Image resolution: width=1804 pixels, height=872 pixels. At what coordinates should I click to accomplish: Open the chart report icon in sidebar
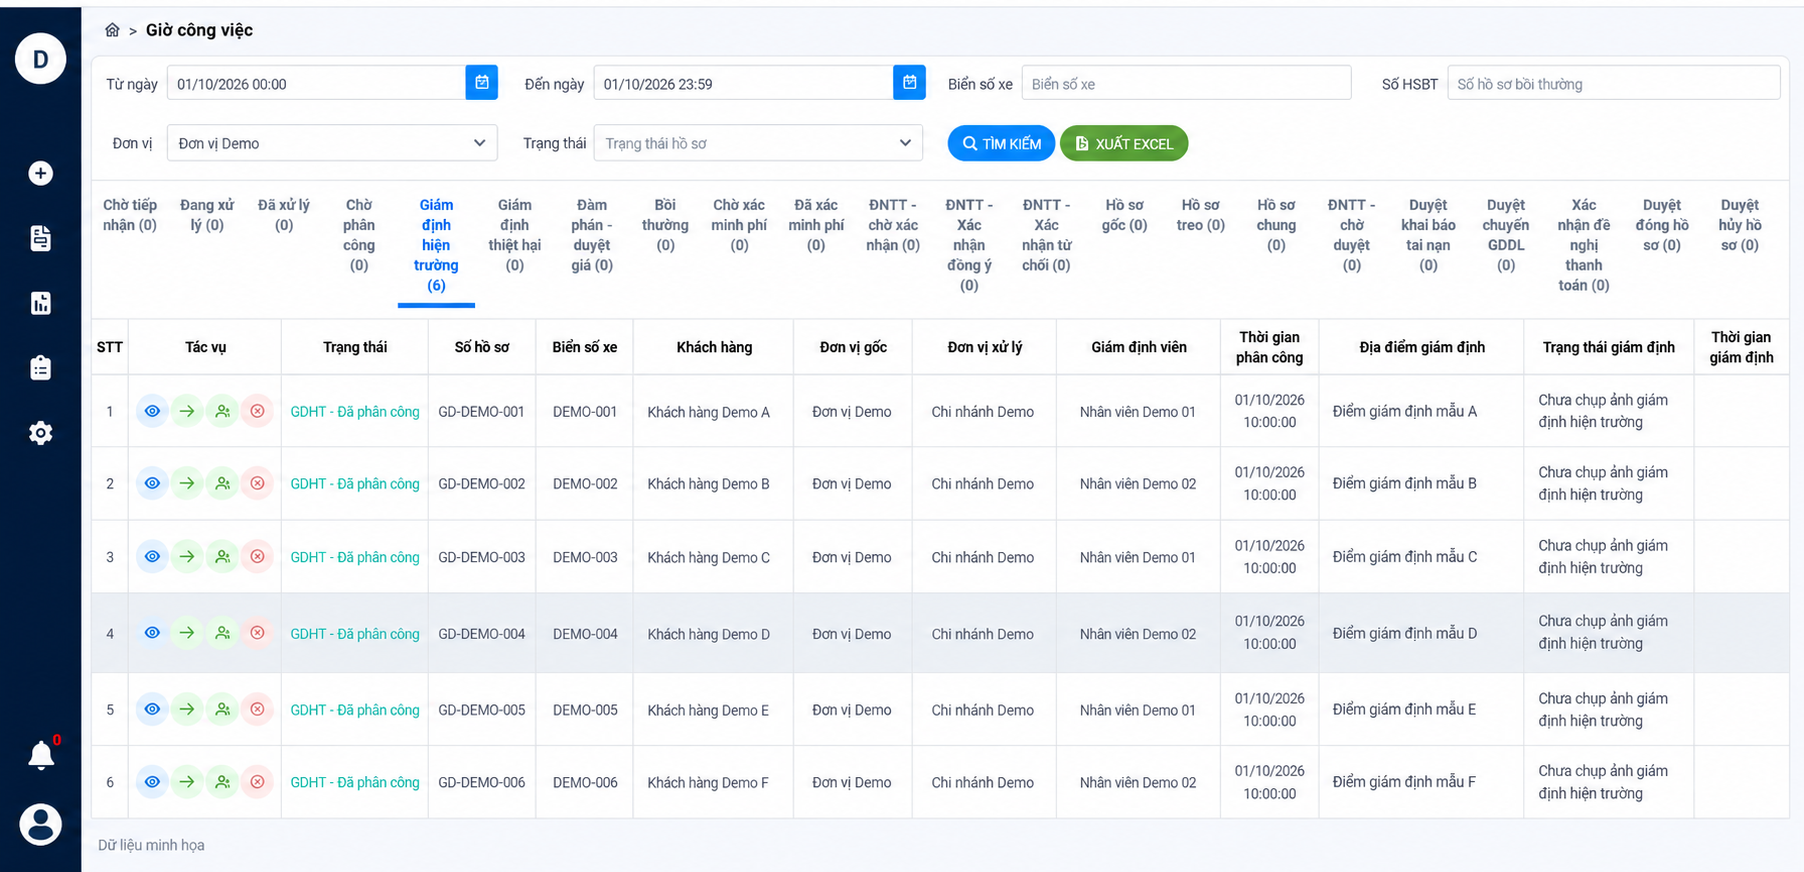[x=40, y=303]
